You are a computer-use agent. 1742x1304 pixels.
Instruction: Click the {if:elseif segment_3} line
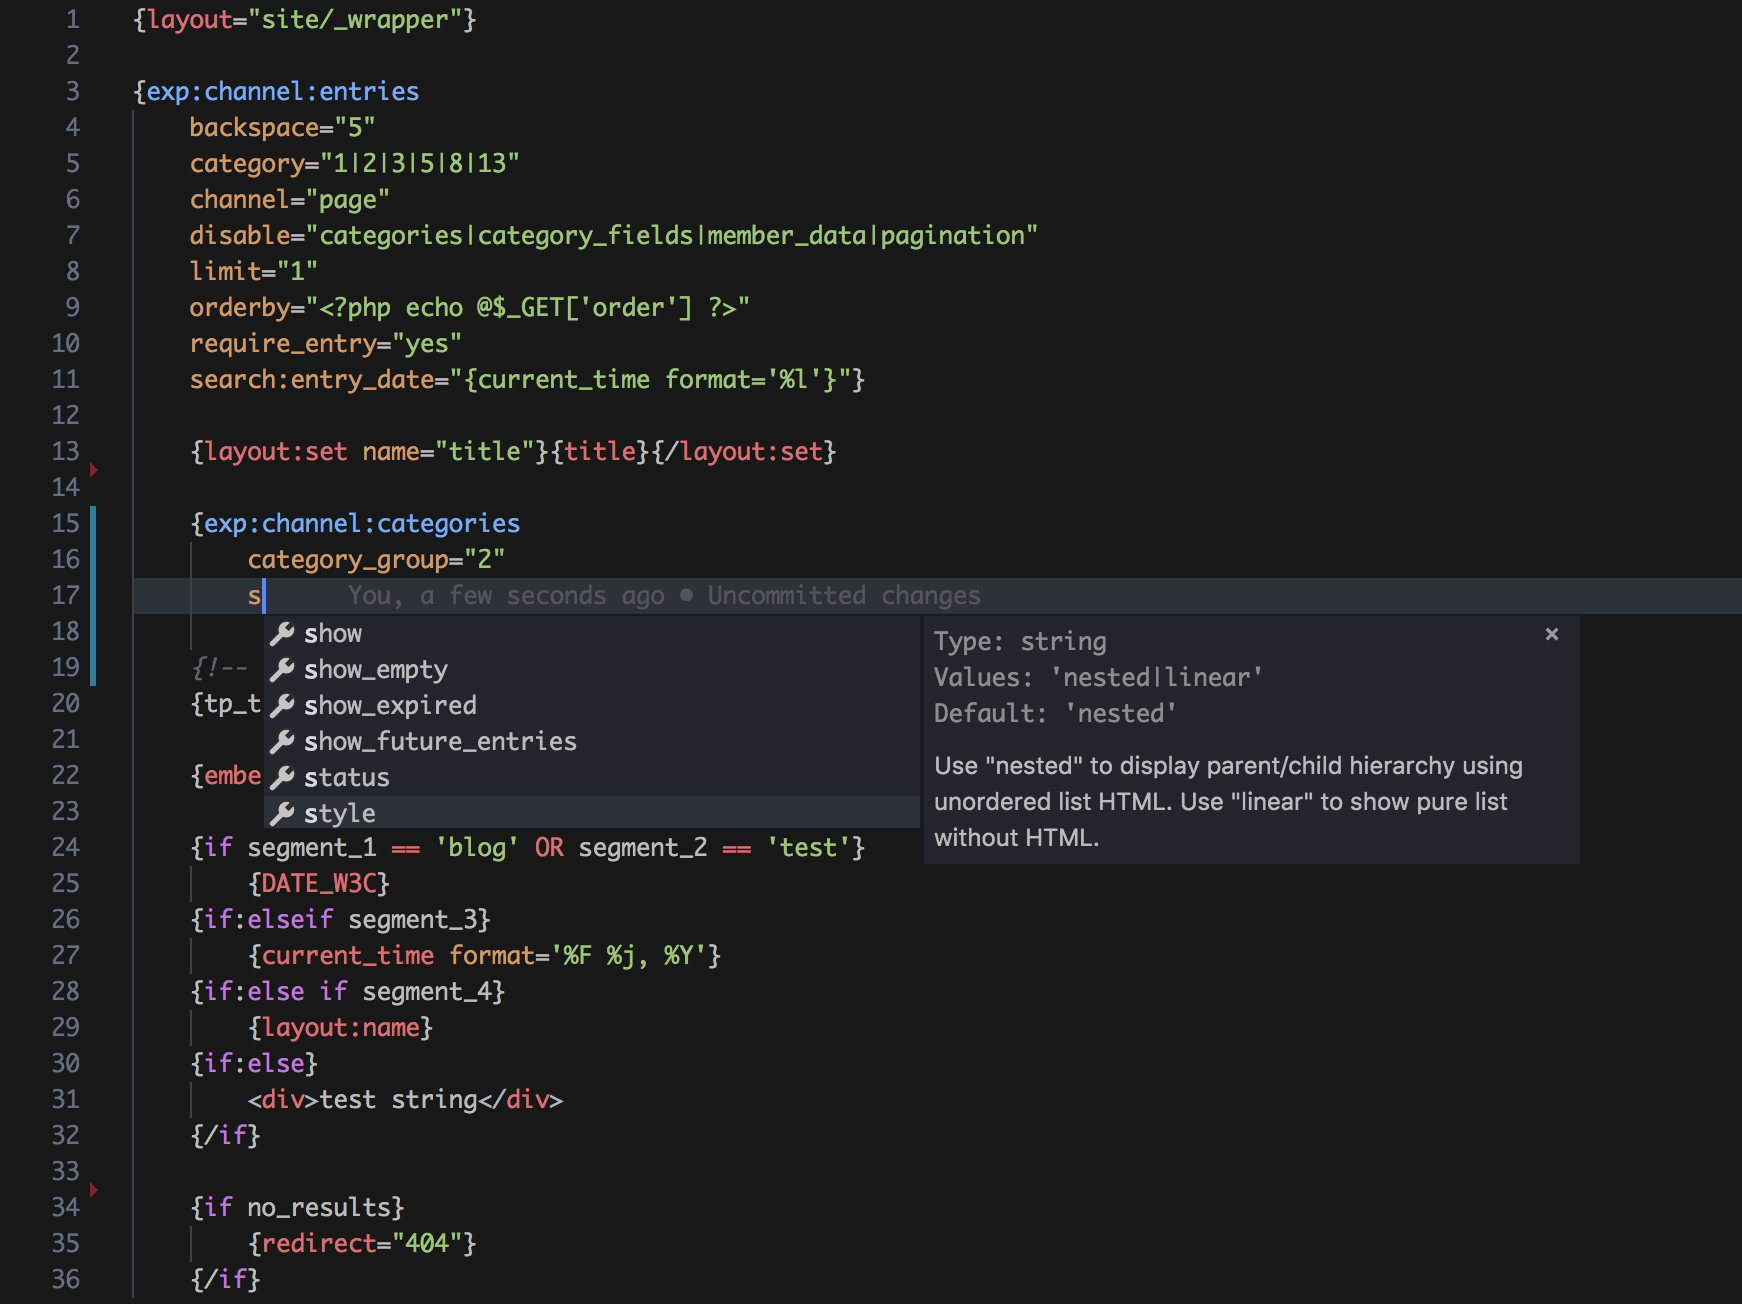pos(341,919)
